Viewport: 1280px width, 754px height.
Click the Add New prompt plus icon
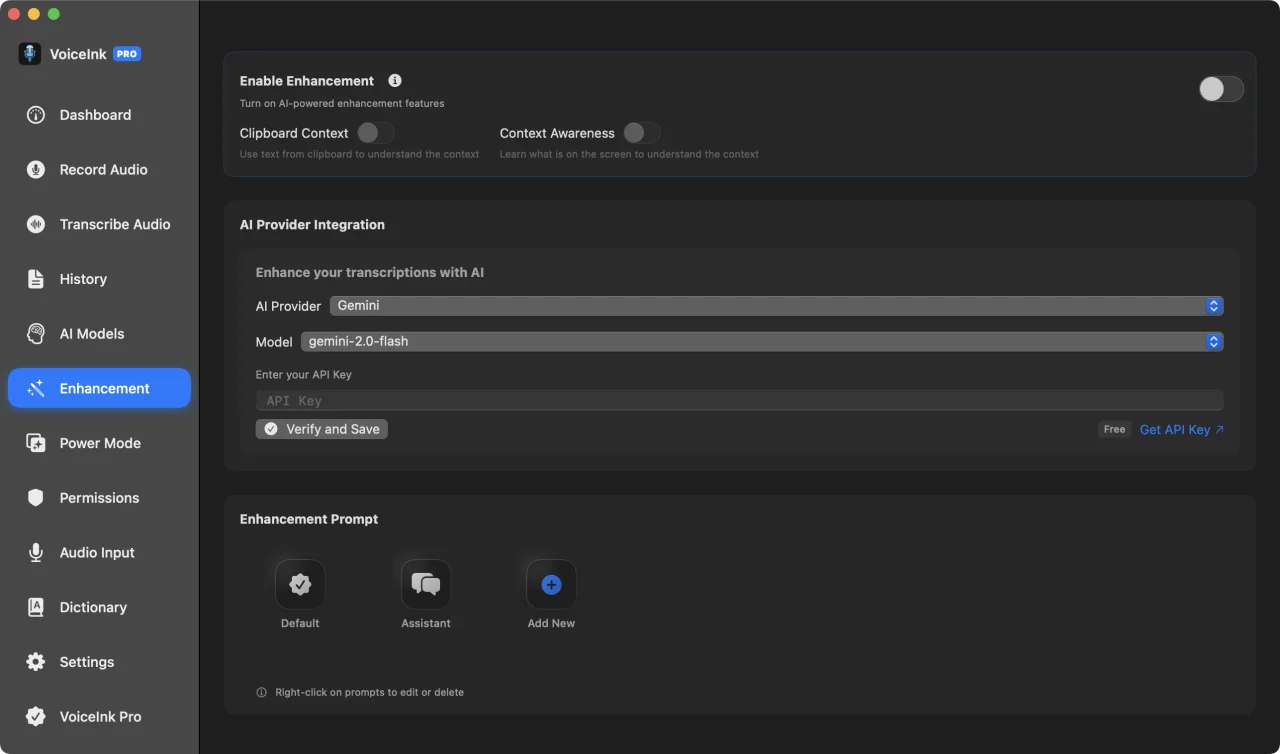551,584
